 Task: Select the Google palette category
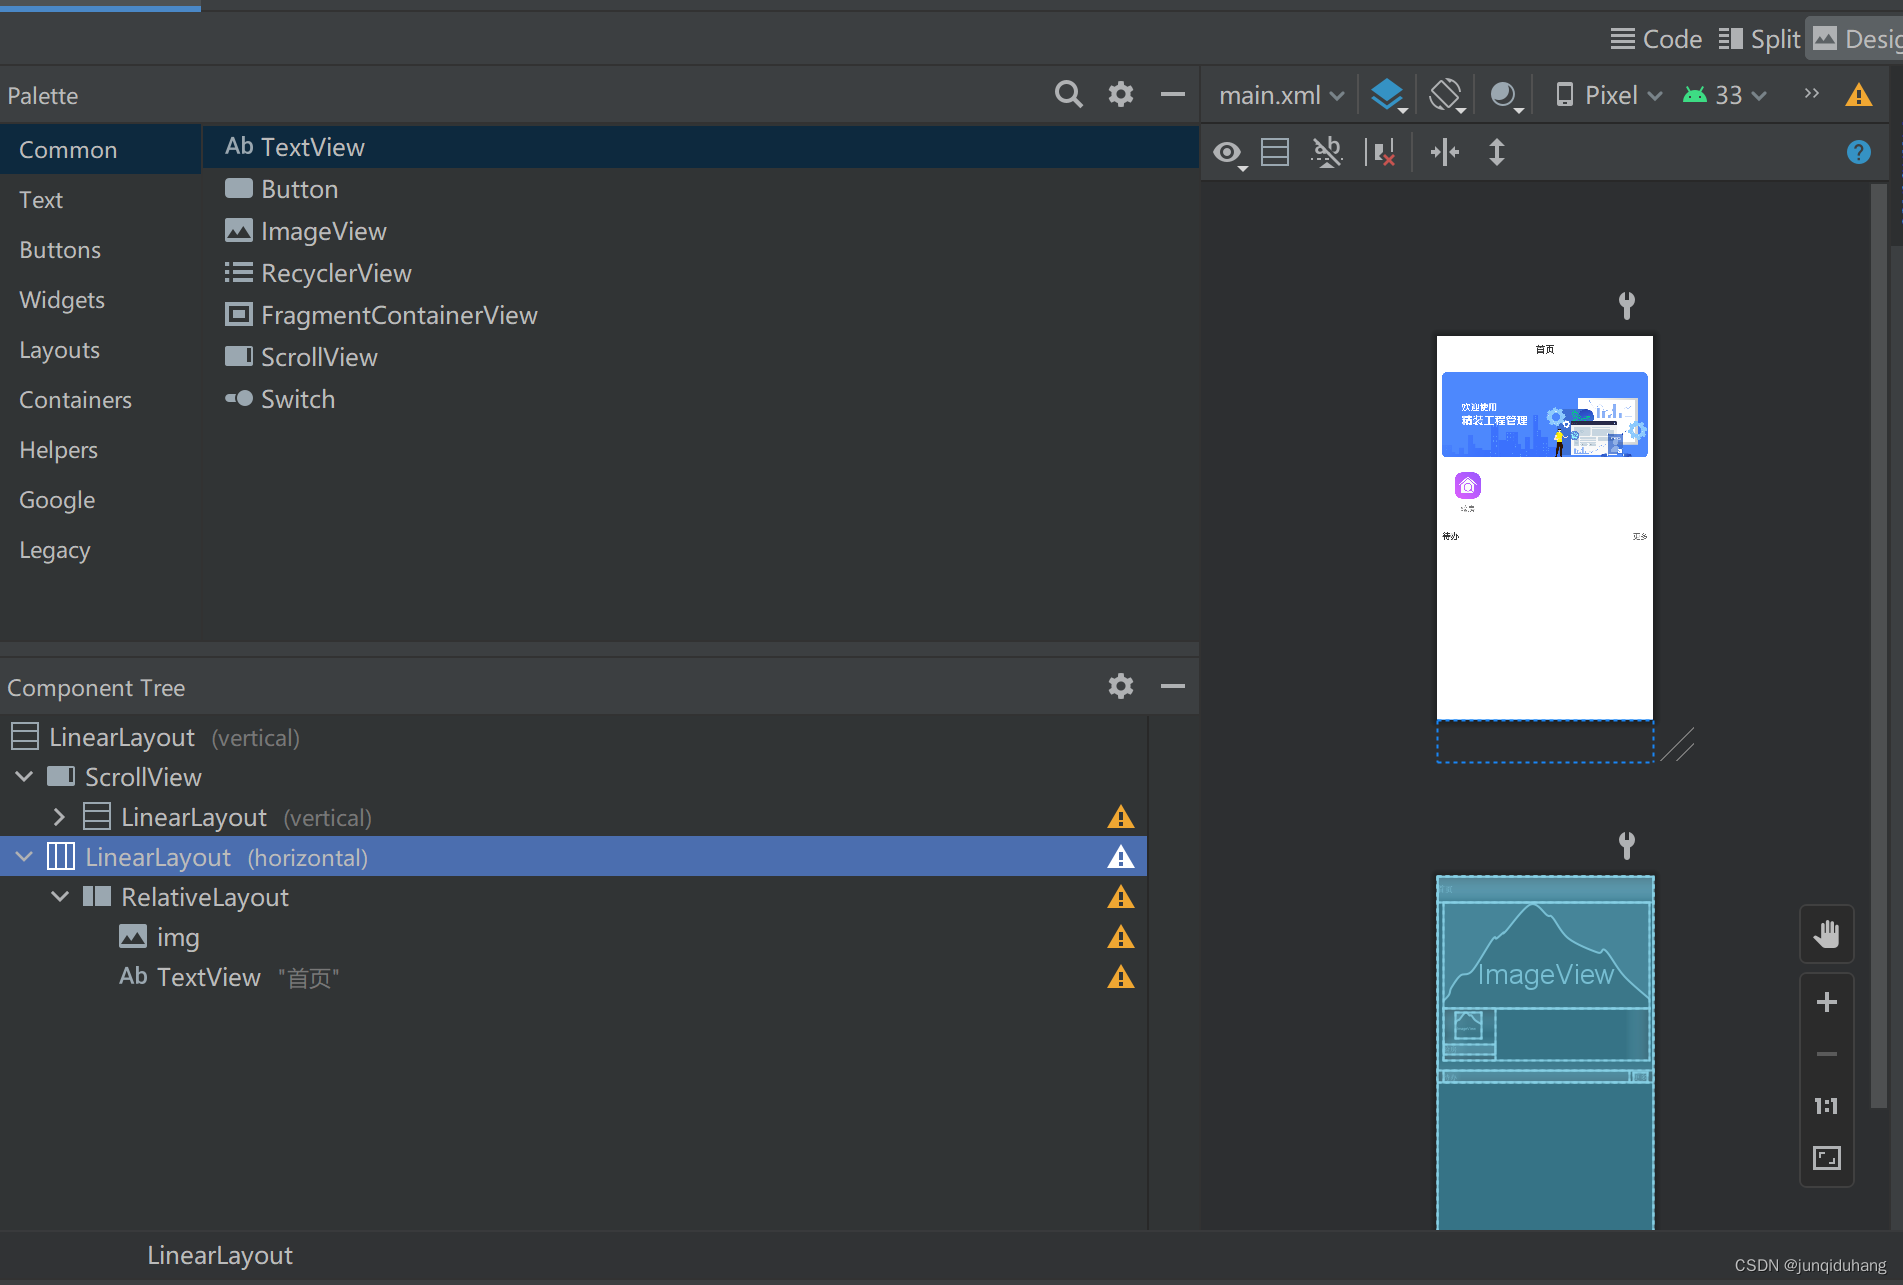(x=100, y=500)
